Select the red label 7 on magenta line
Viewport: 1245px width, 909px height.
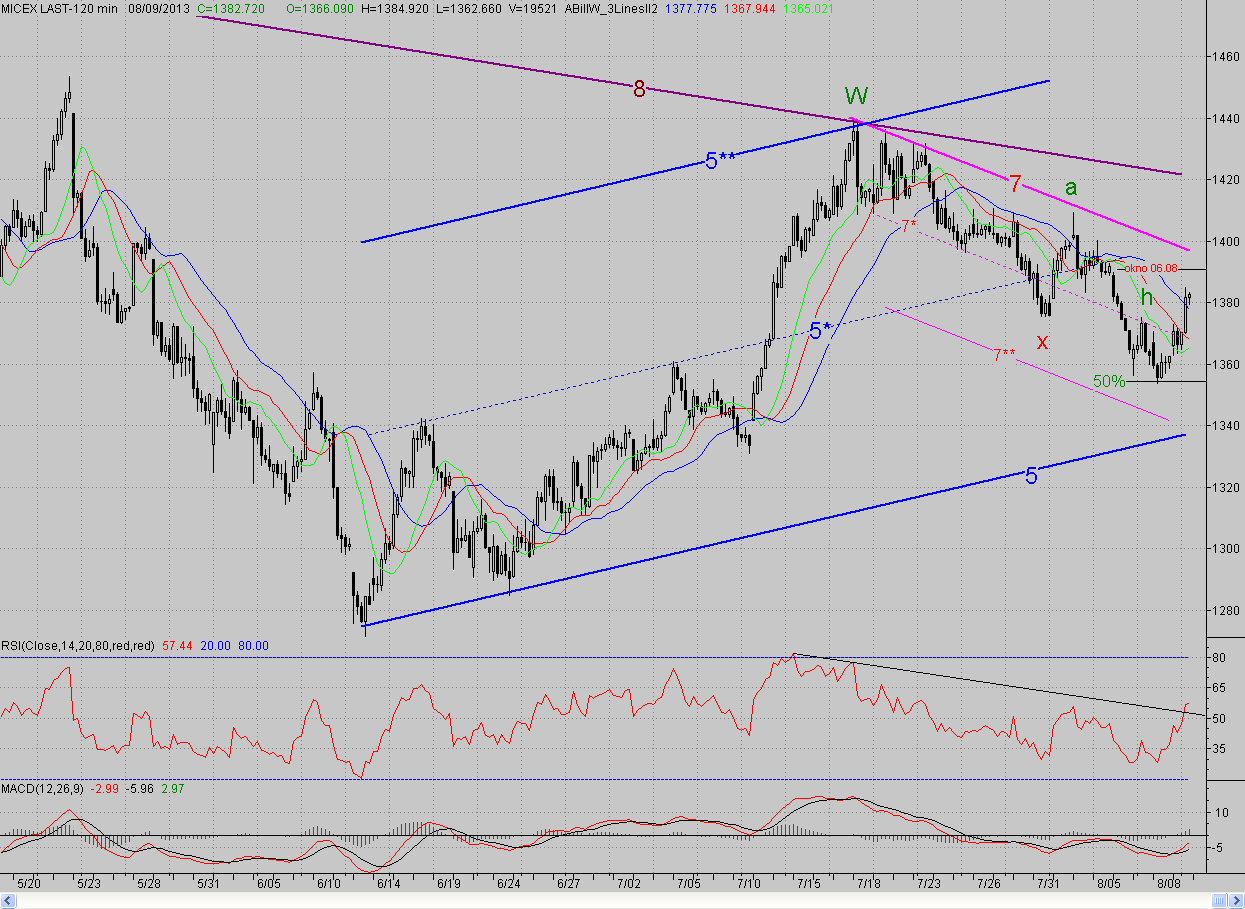(1015, 183)
